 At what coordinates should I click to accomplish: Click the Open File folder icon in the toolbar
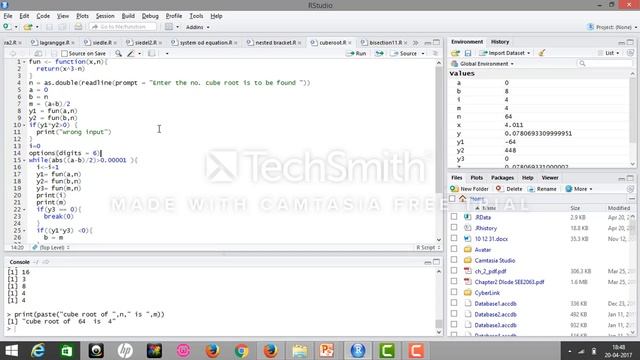[28, 27]
